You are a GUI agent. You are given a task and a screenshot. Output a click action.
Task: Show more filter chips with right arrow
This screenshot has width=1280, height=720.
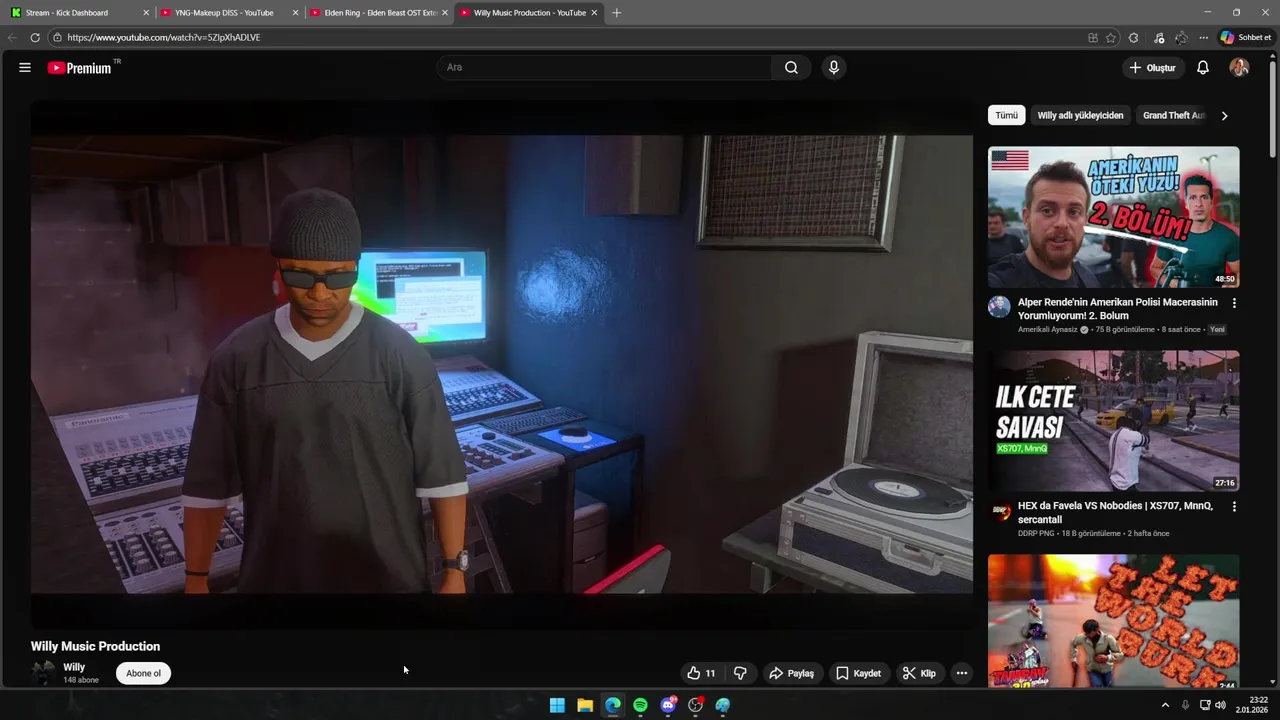pyautogui.click(x=1224, y=115)
